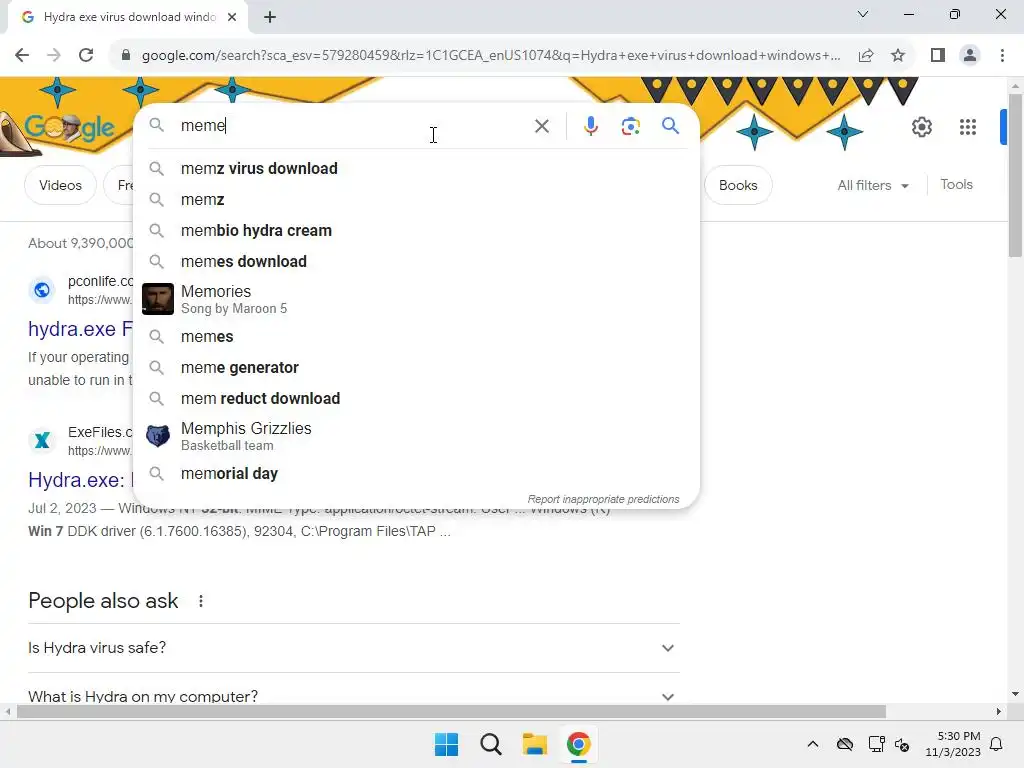Open the tab search dropdown arrow

(x=862, y=14)
